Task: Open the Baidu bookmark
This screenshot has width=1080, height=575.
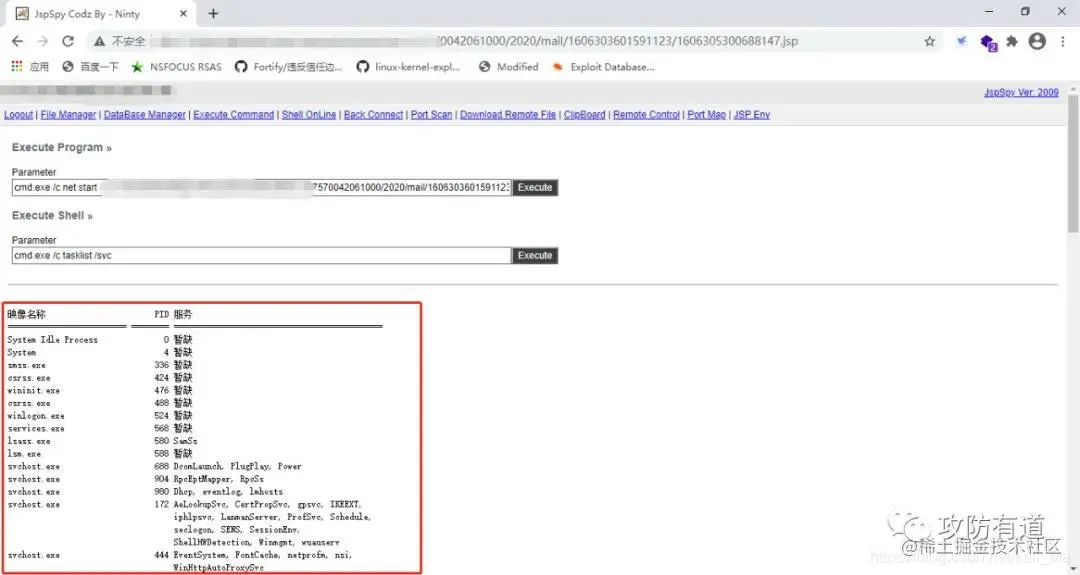Action: coord(90,67)
